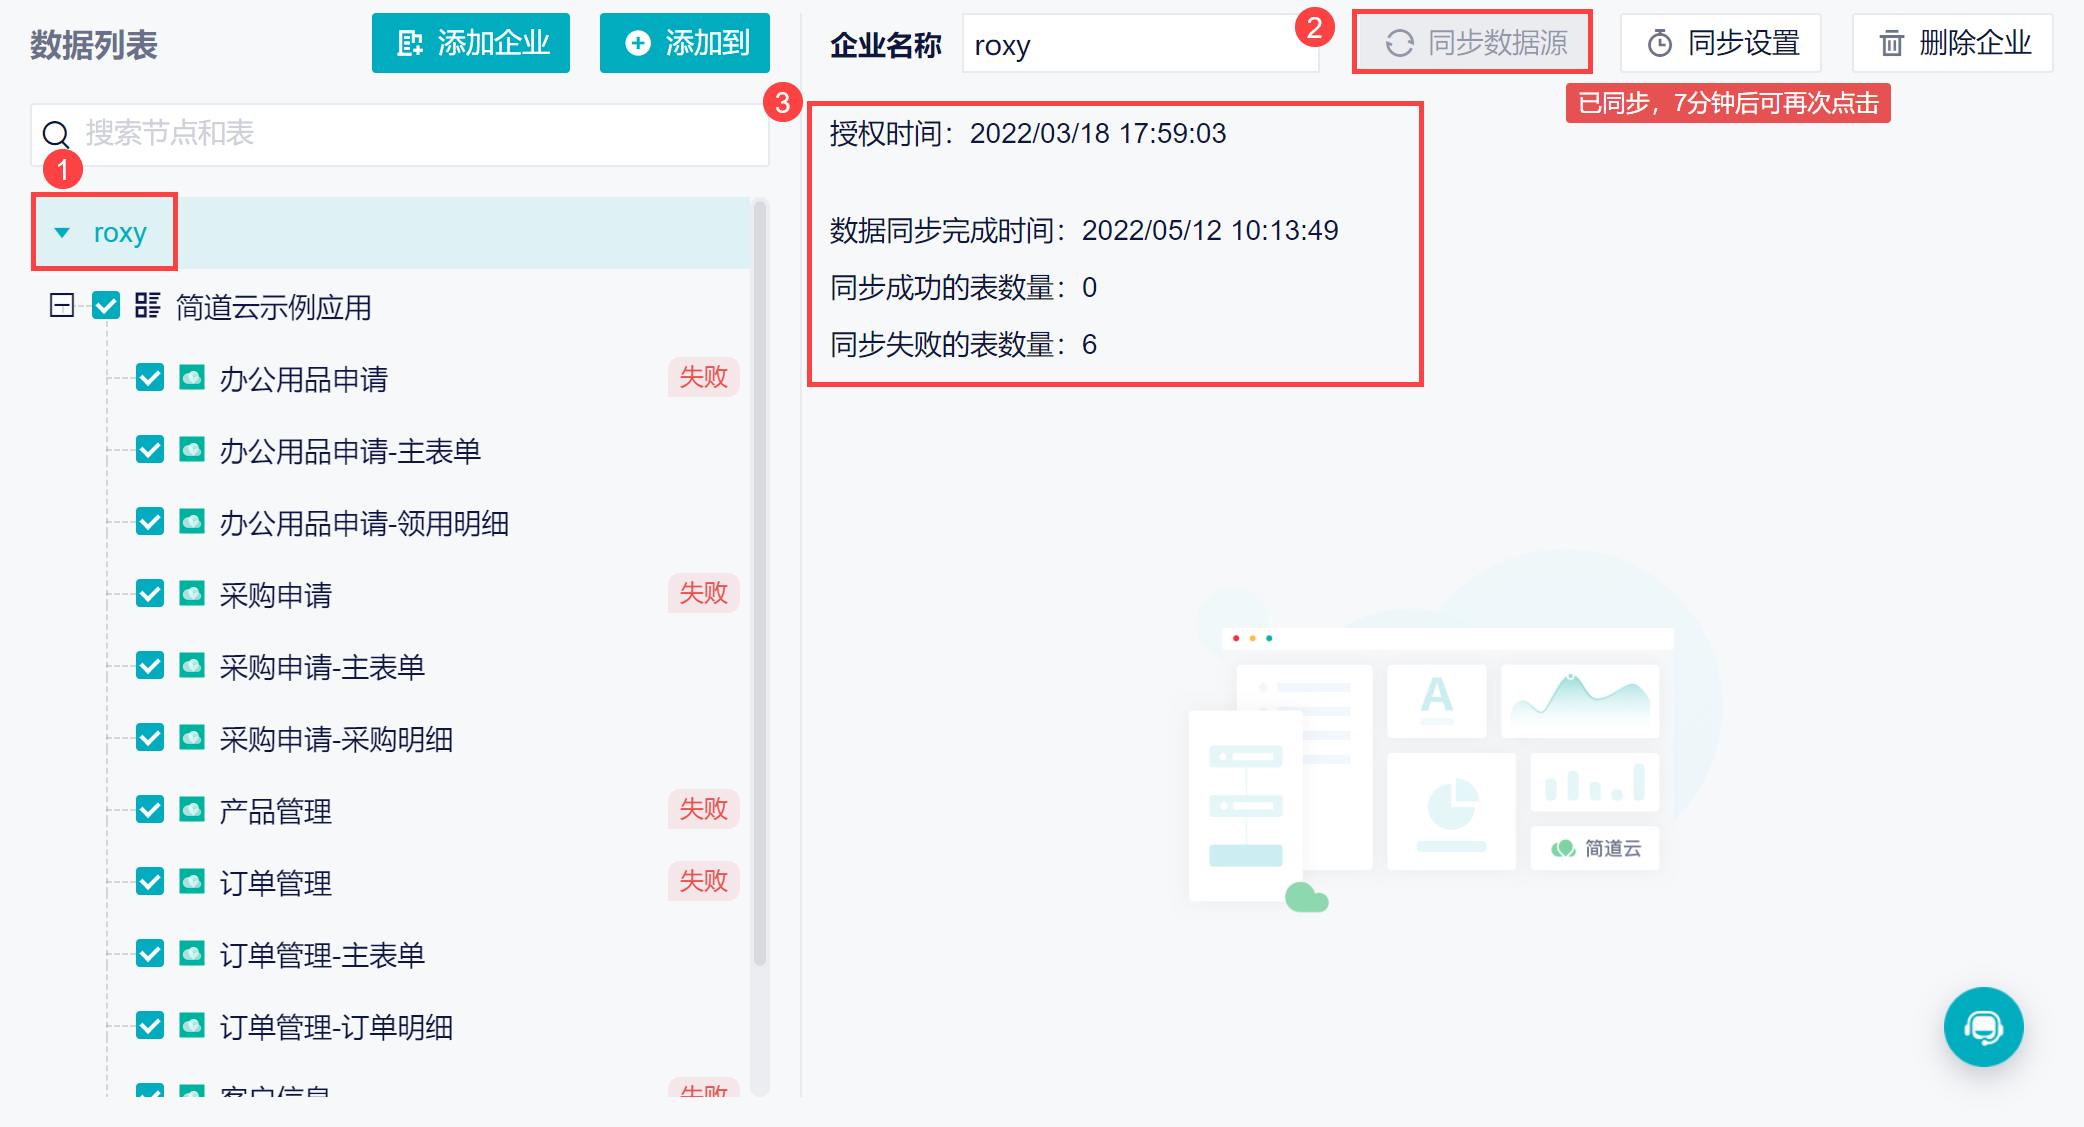Click the customer service chat bubble icon
Image resolution: width=2084 pixels, height=1127 pixels.
click(x=1983, y=1027)
